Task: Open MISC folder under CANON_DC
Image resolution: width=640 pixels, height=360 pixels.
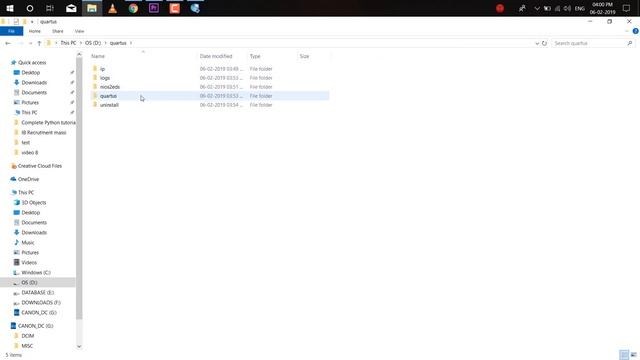Action: (27, 346)
